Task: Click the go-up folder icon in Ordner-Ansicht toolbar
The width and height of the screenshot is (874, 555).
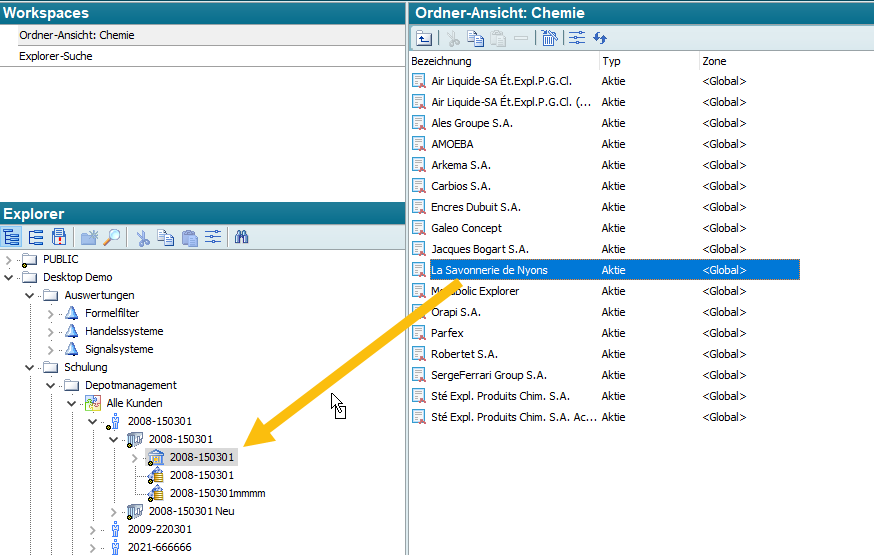Action: 425,38
